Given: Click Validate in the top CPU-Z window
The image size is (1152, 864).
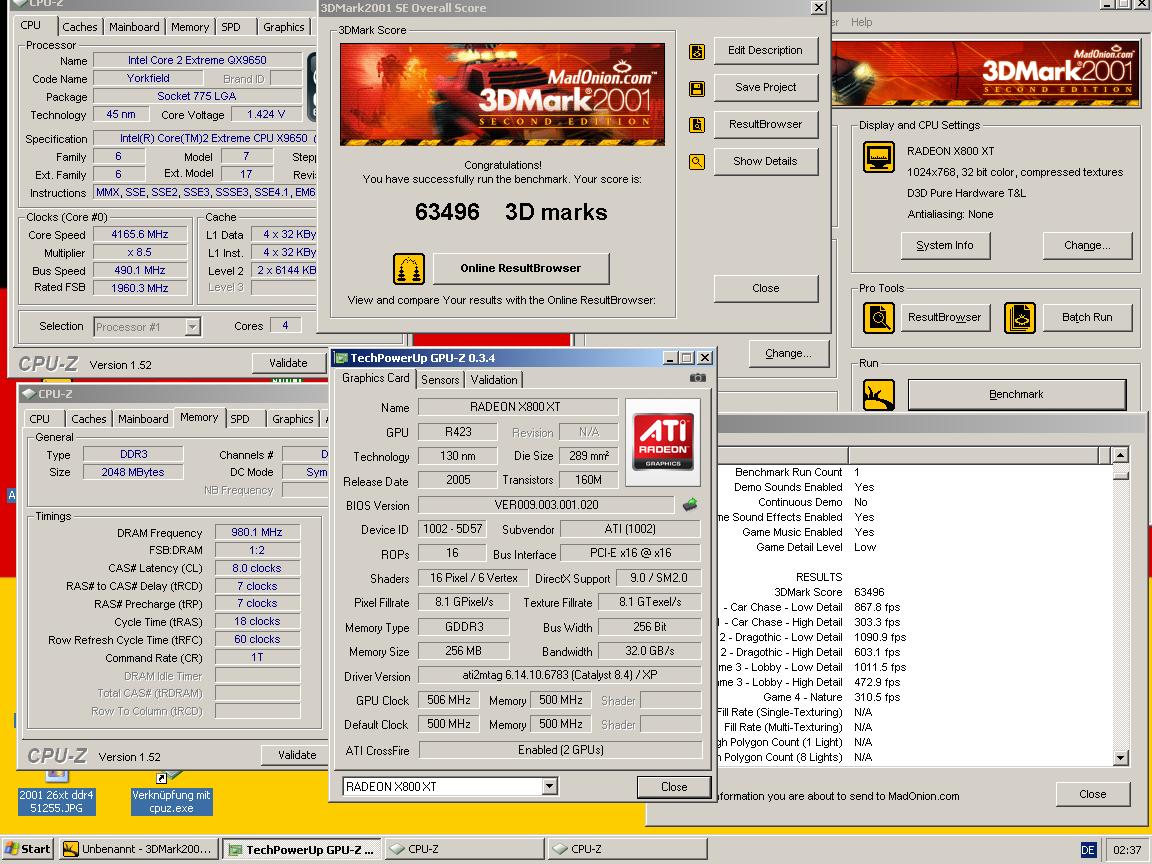Looking at the screenshot, I should tap(288, 363).
